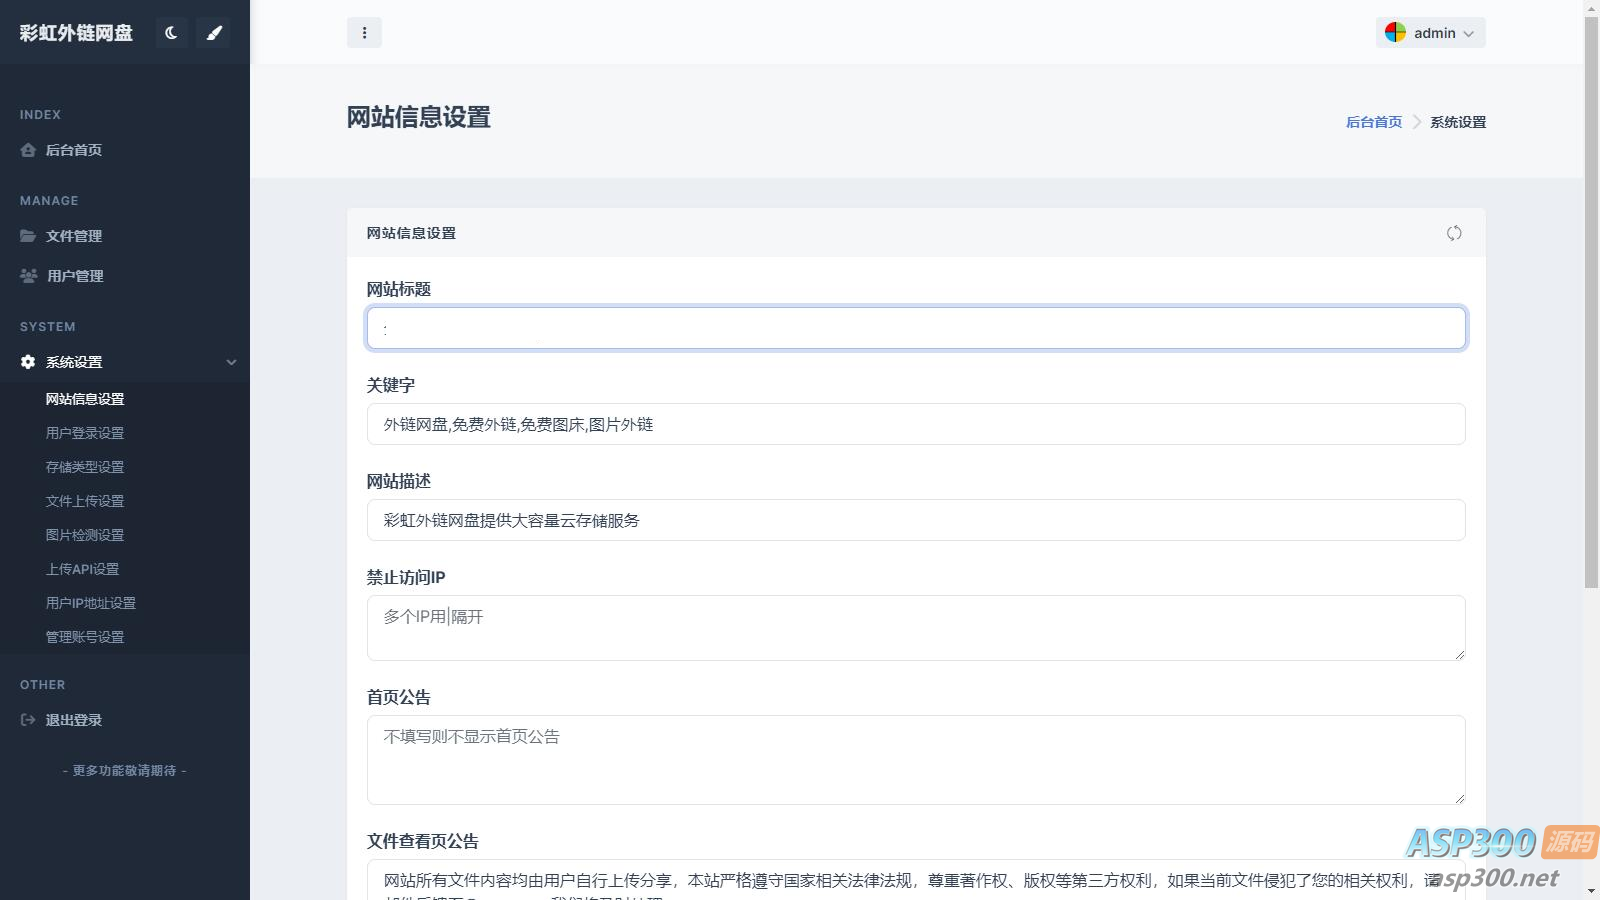Click the home icon beside 后台首页
Screen dimensions: 1600x900
[28, 150]
